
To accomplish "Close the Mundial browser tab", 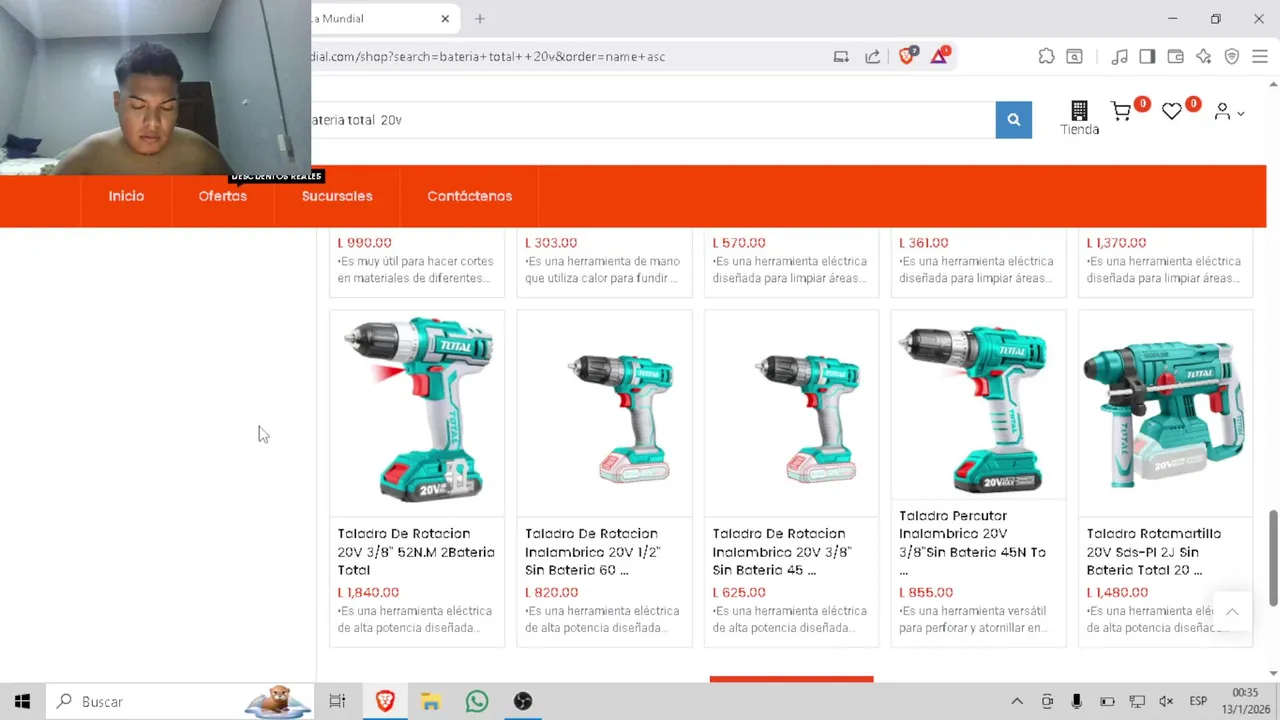I will pyautogui.click(x=445, y=18).
